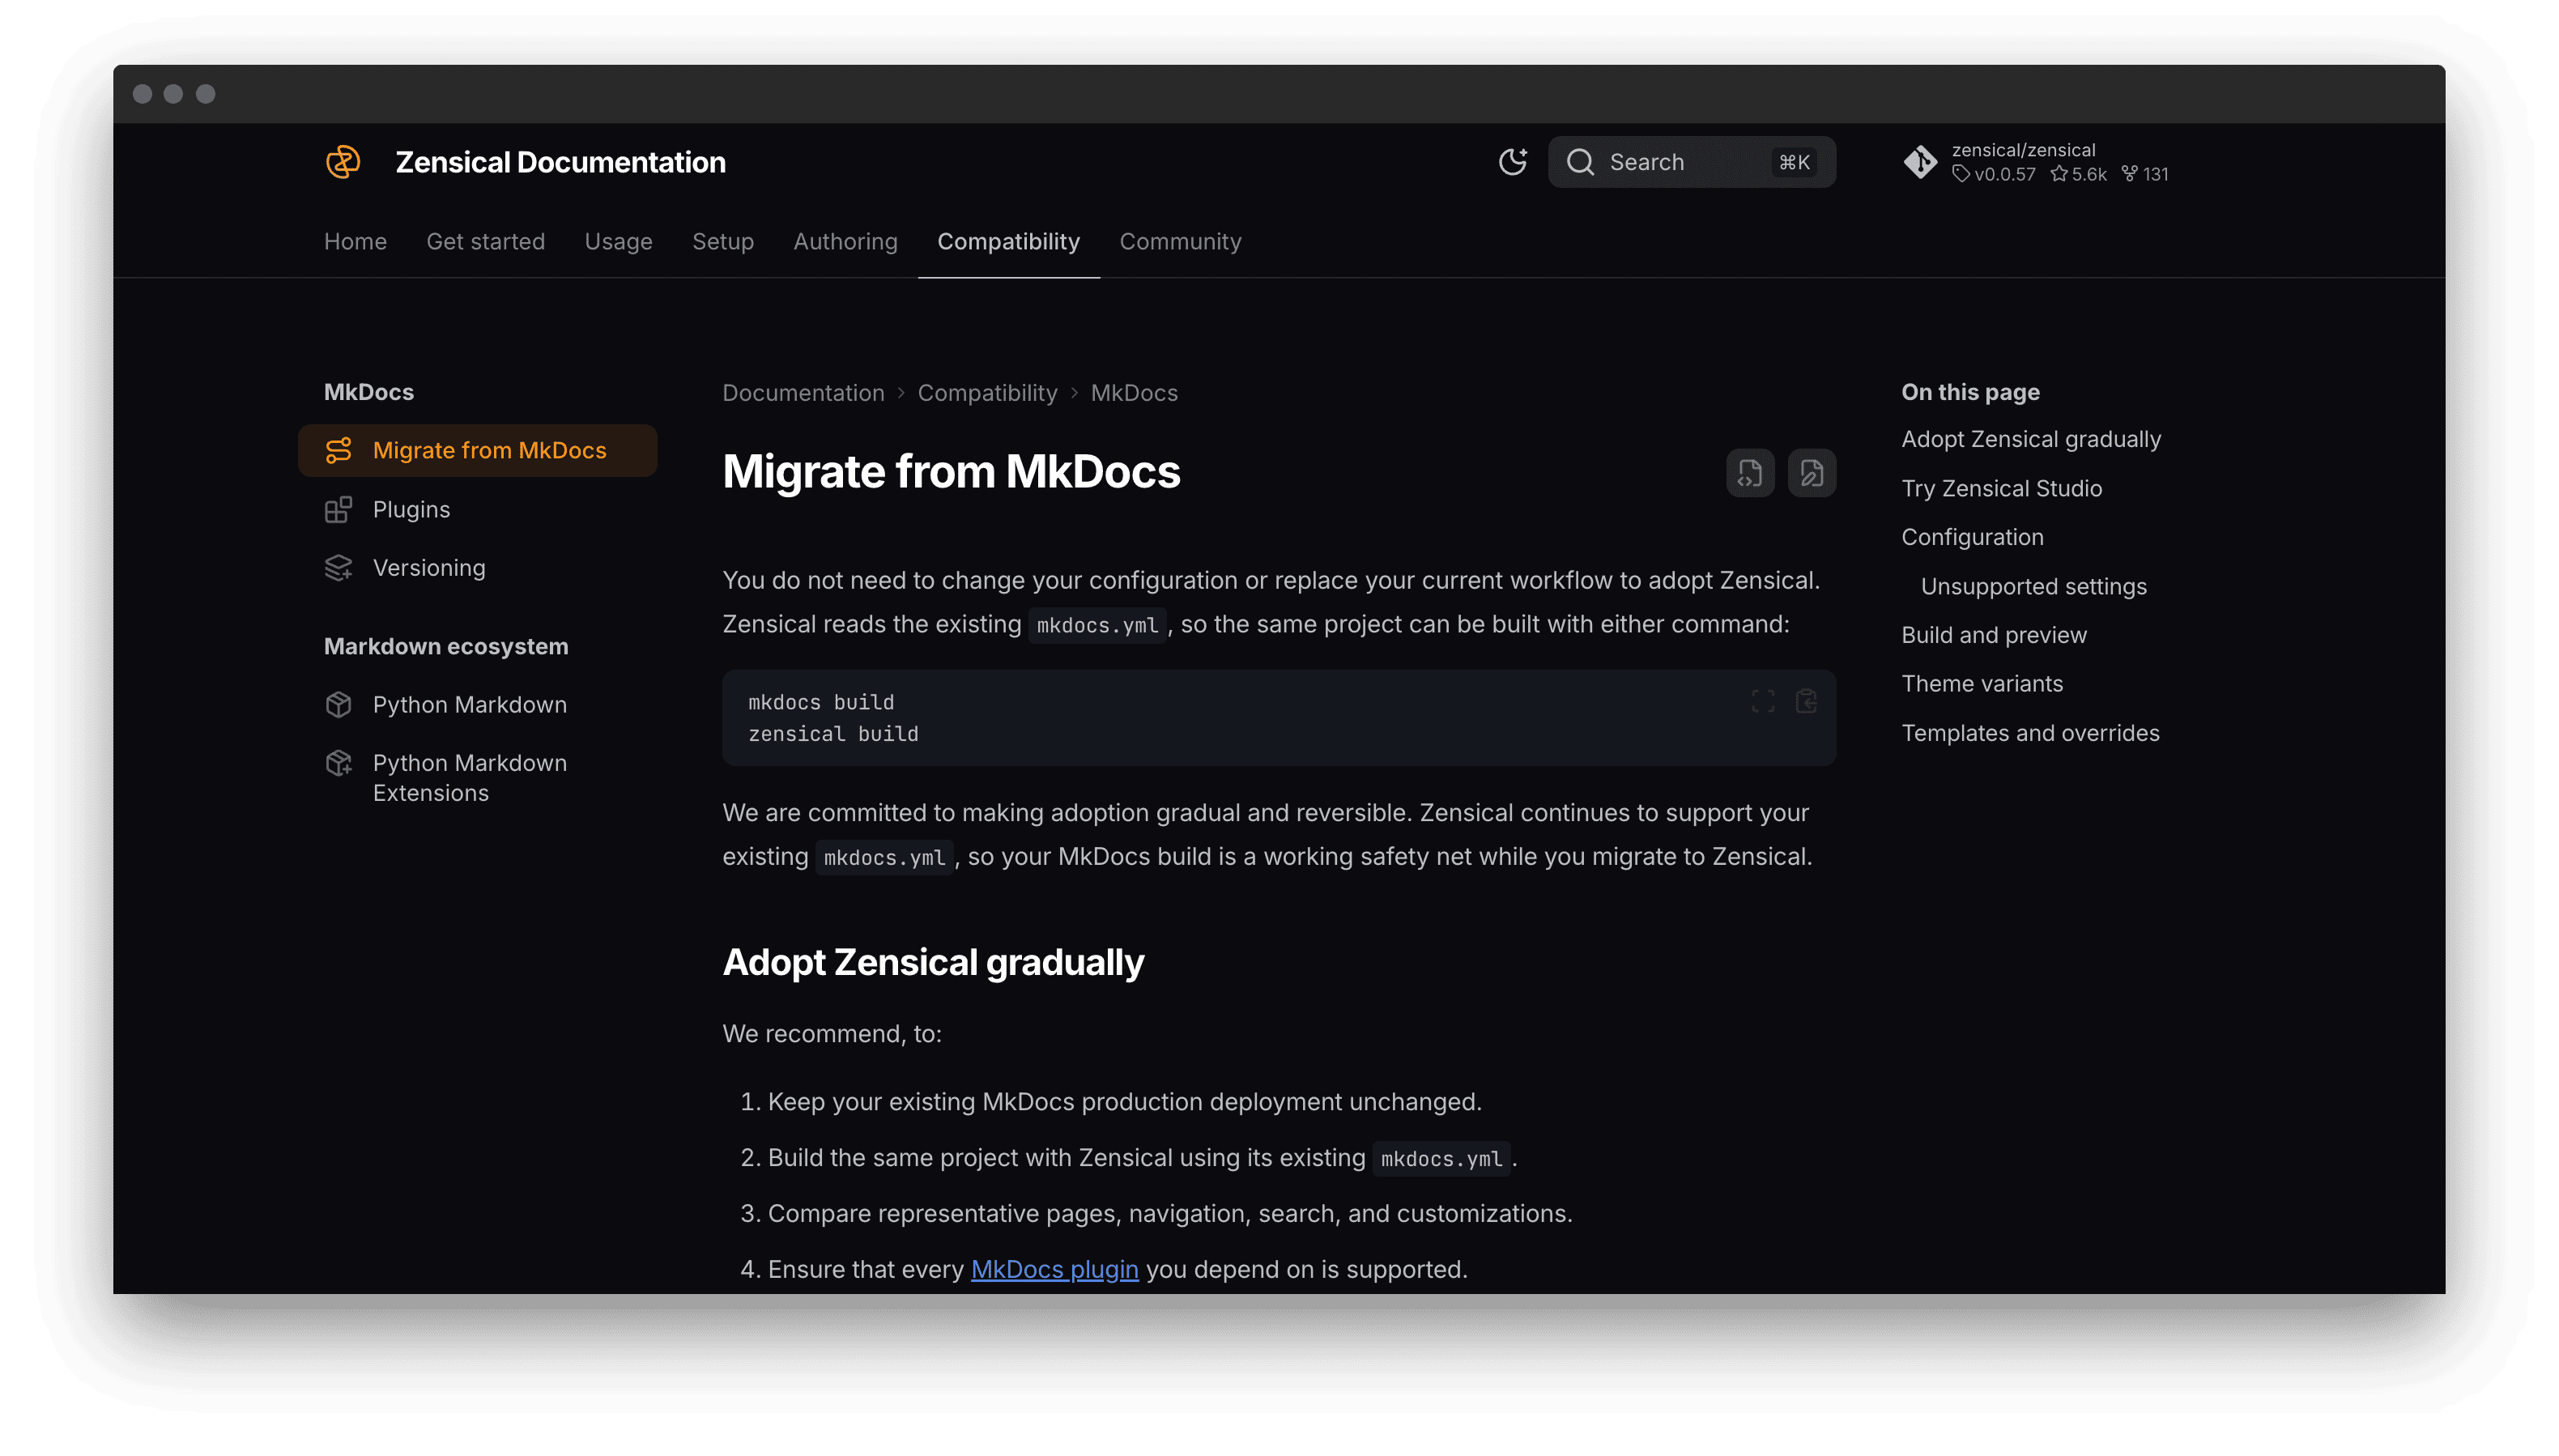
Task: Toggle the dark/light color scheme moon icon
Action: click(1512, 162)
